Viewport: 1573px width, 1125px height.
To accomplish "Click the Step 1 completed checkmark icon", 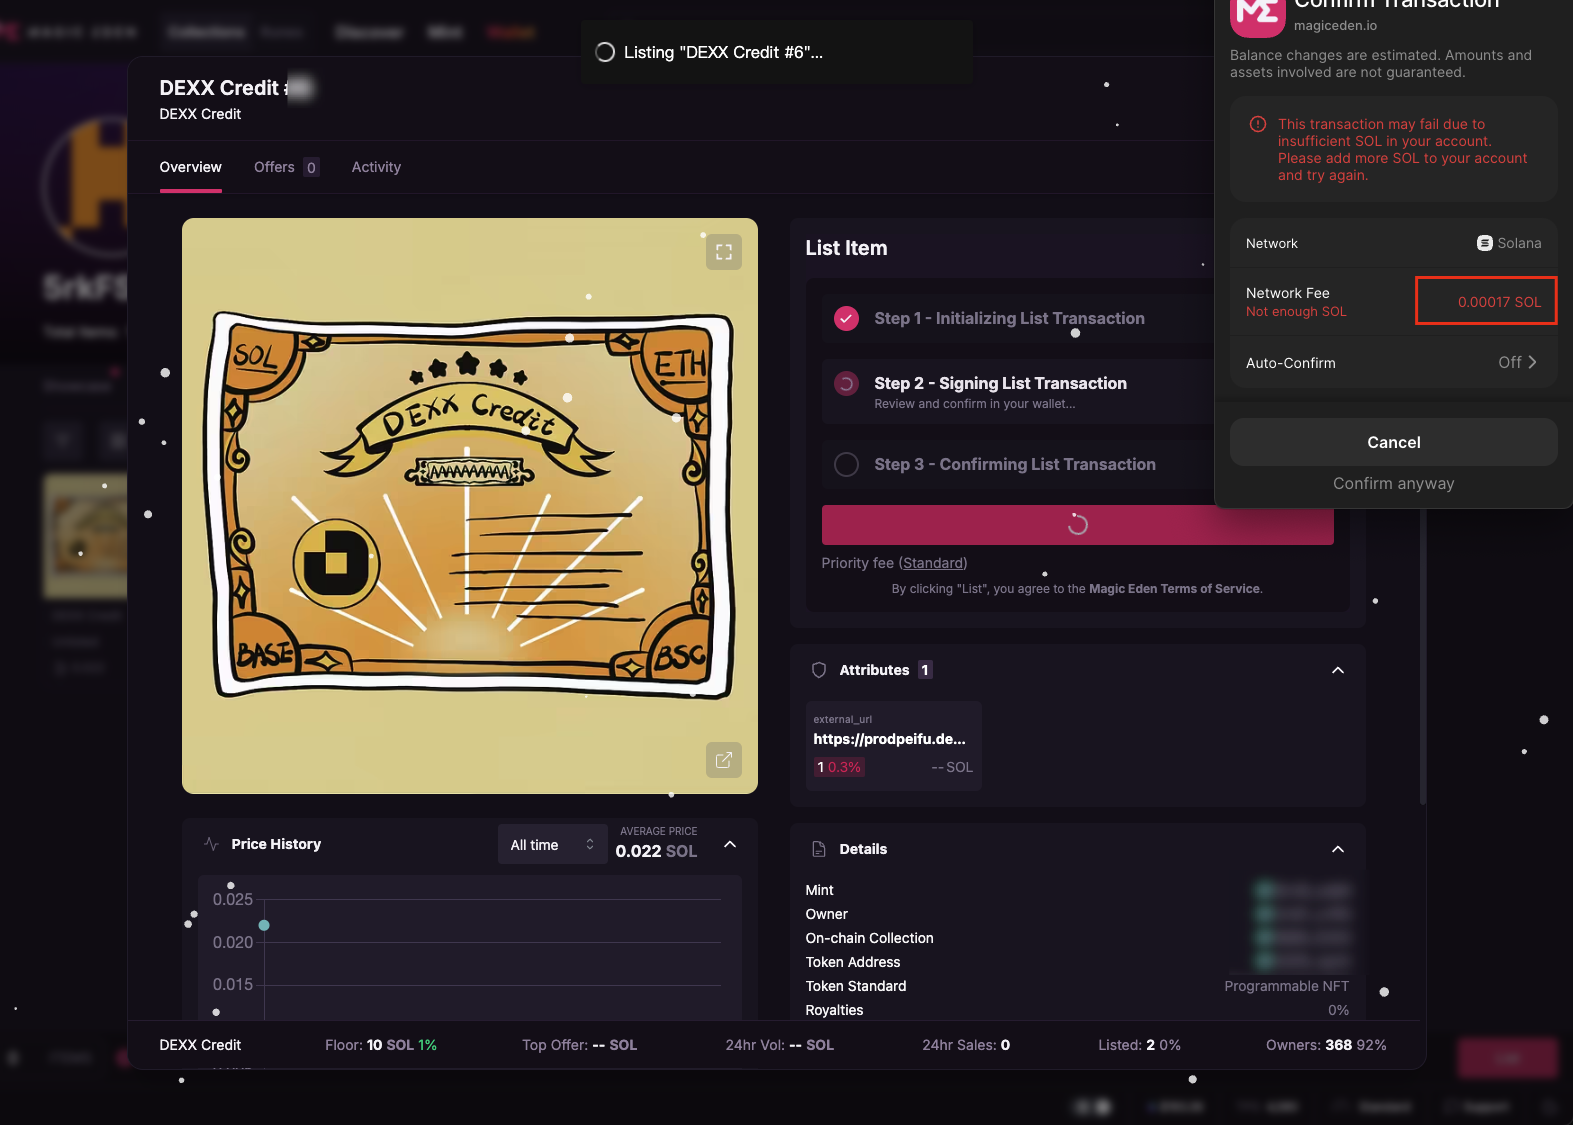I will 846,318.
